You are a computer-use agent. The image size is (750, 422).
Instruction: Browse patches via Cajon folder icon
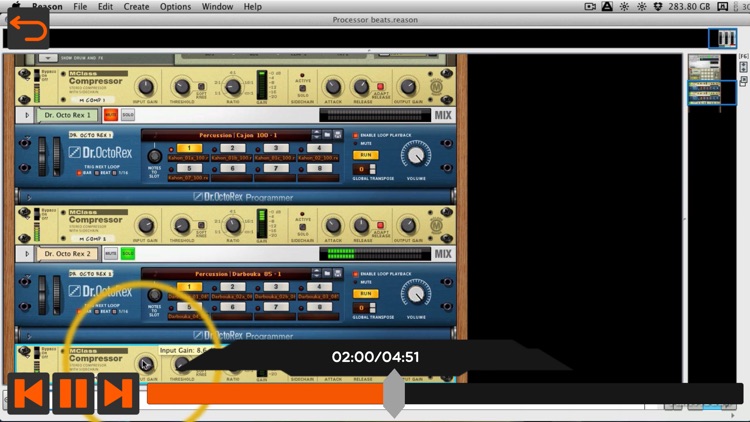tap(327, 135)
